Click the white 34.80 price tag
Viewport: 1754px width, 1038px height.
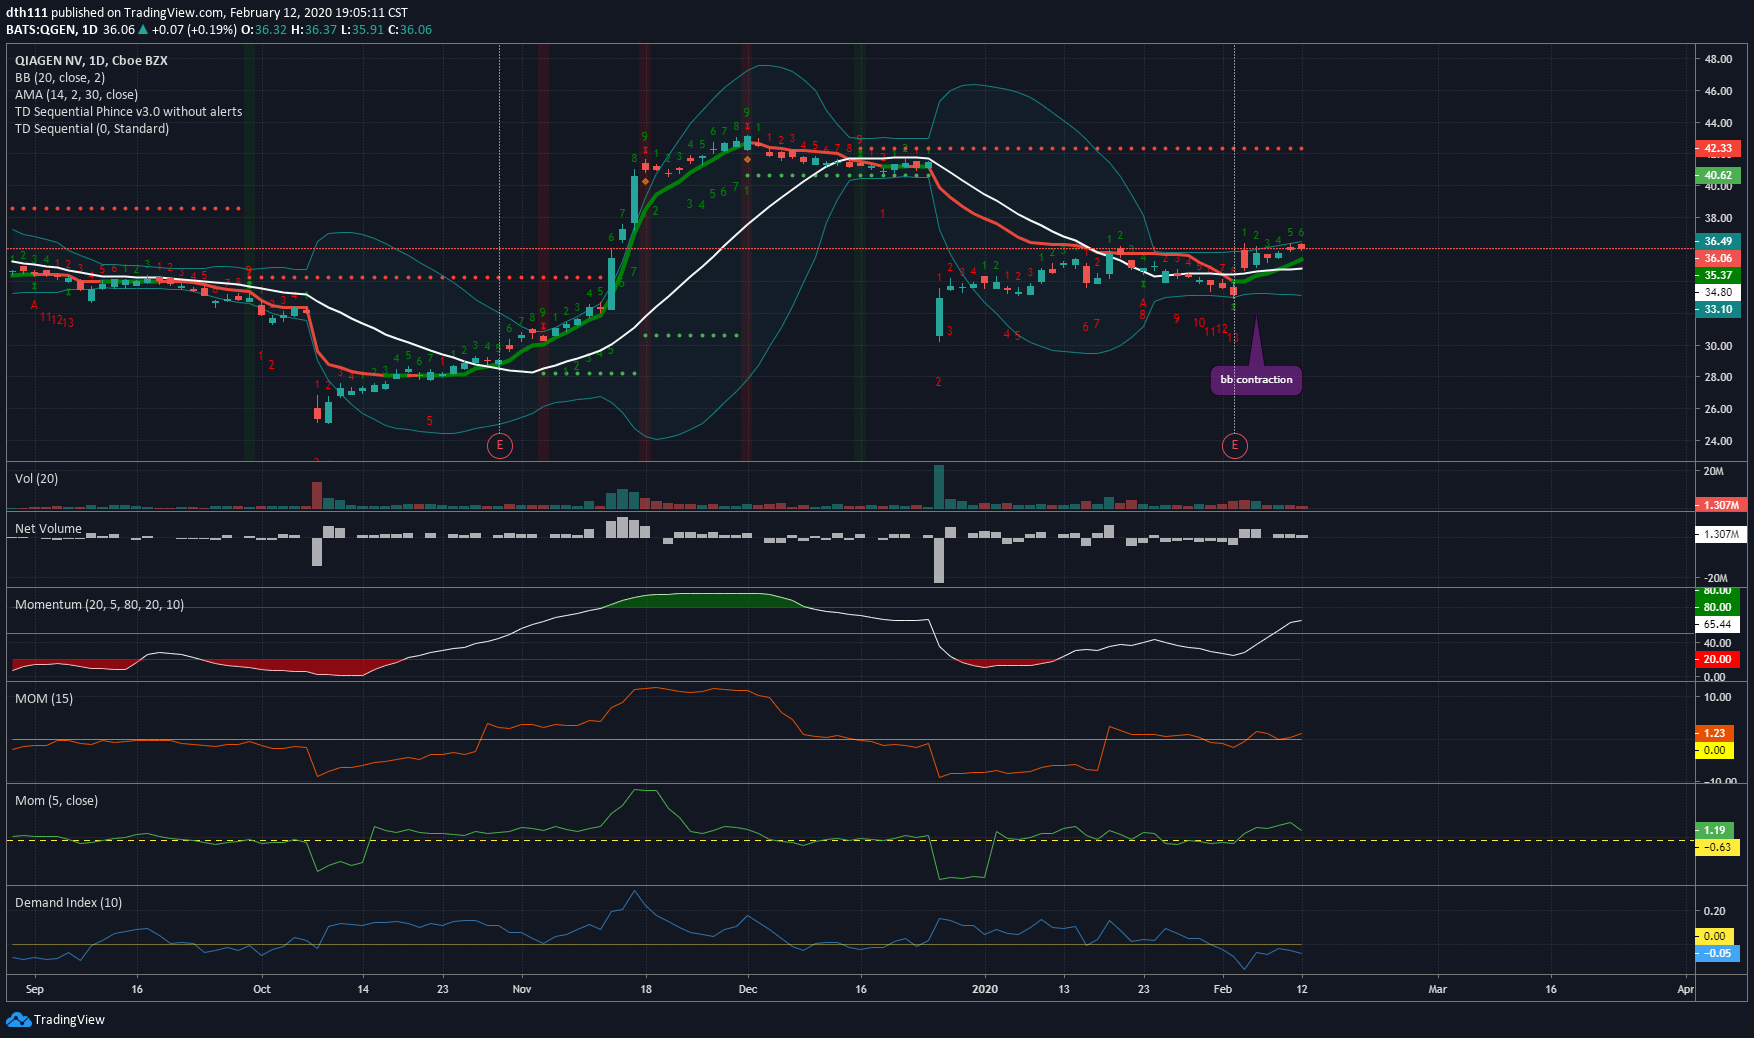coord(1718,292)
